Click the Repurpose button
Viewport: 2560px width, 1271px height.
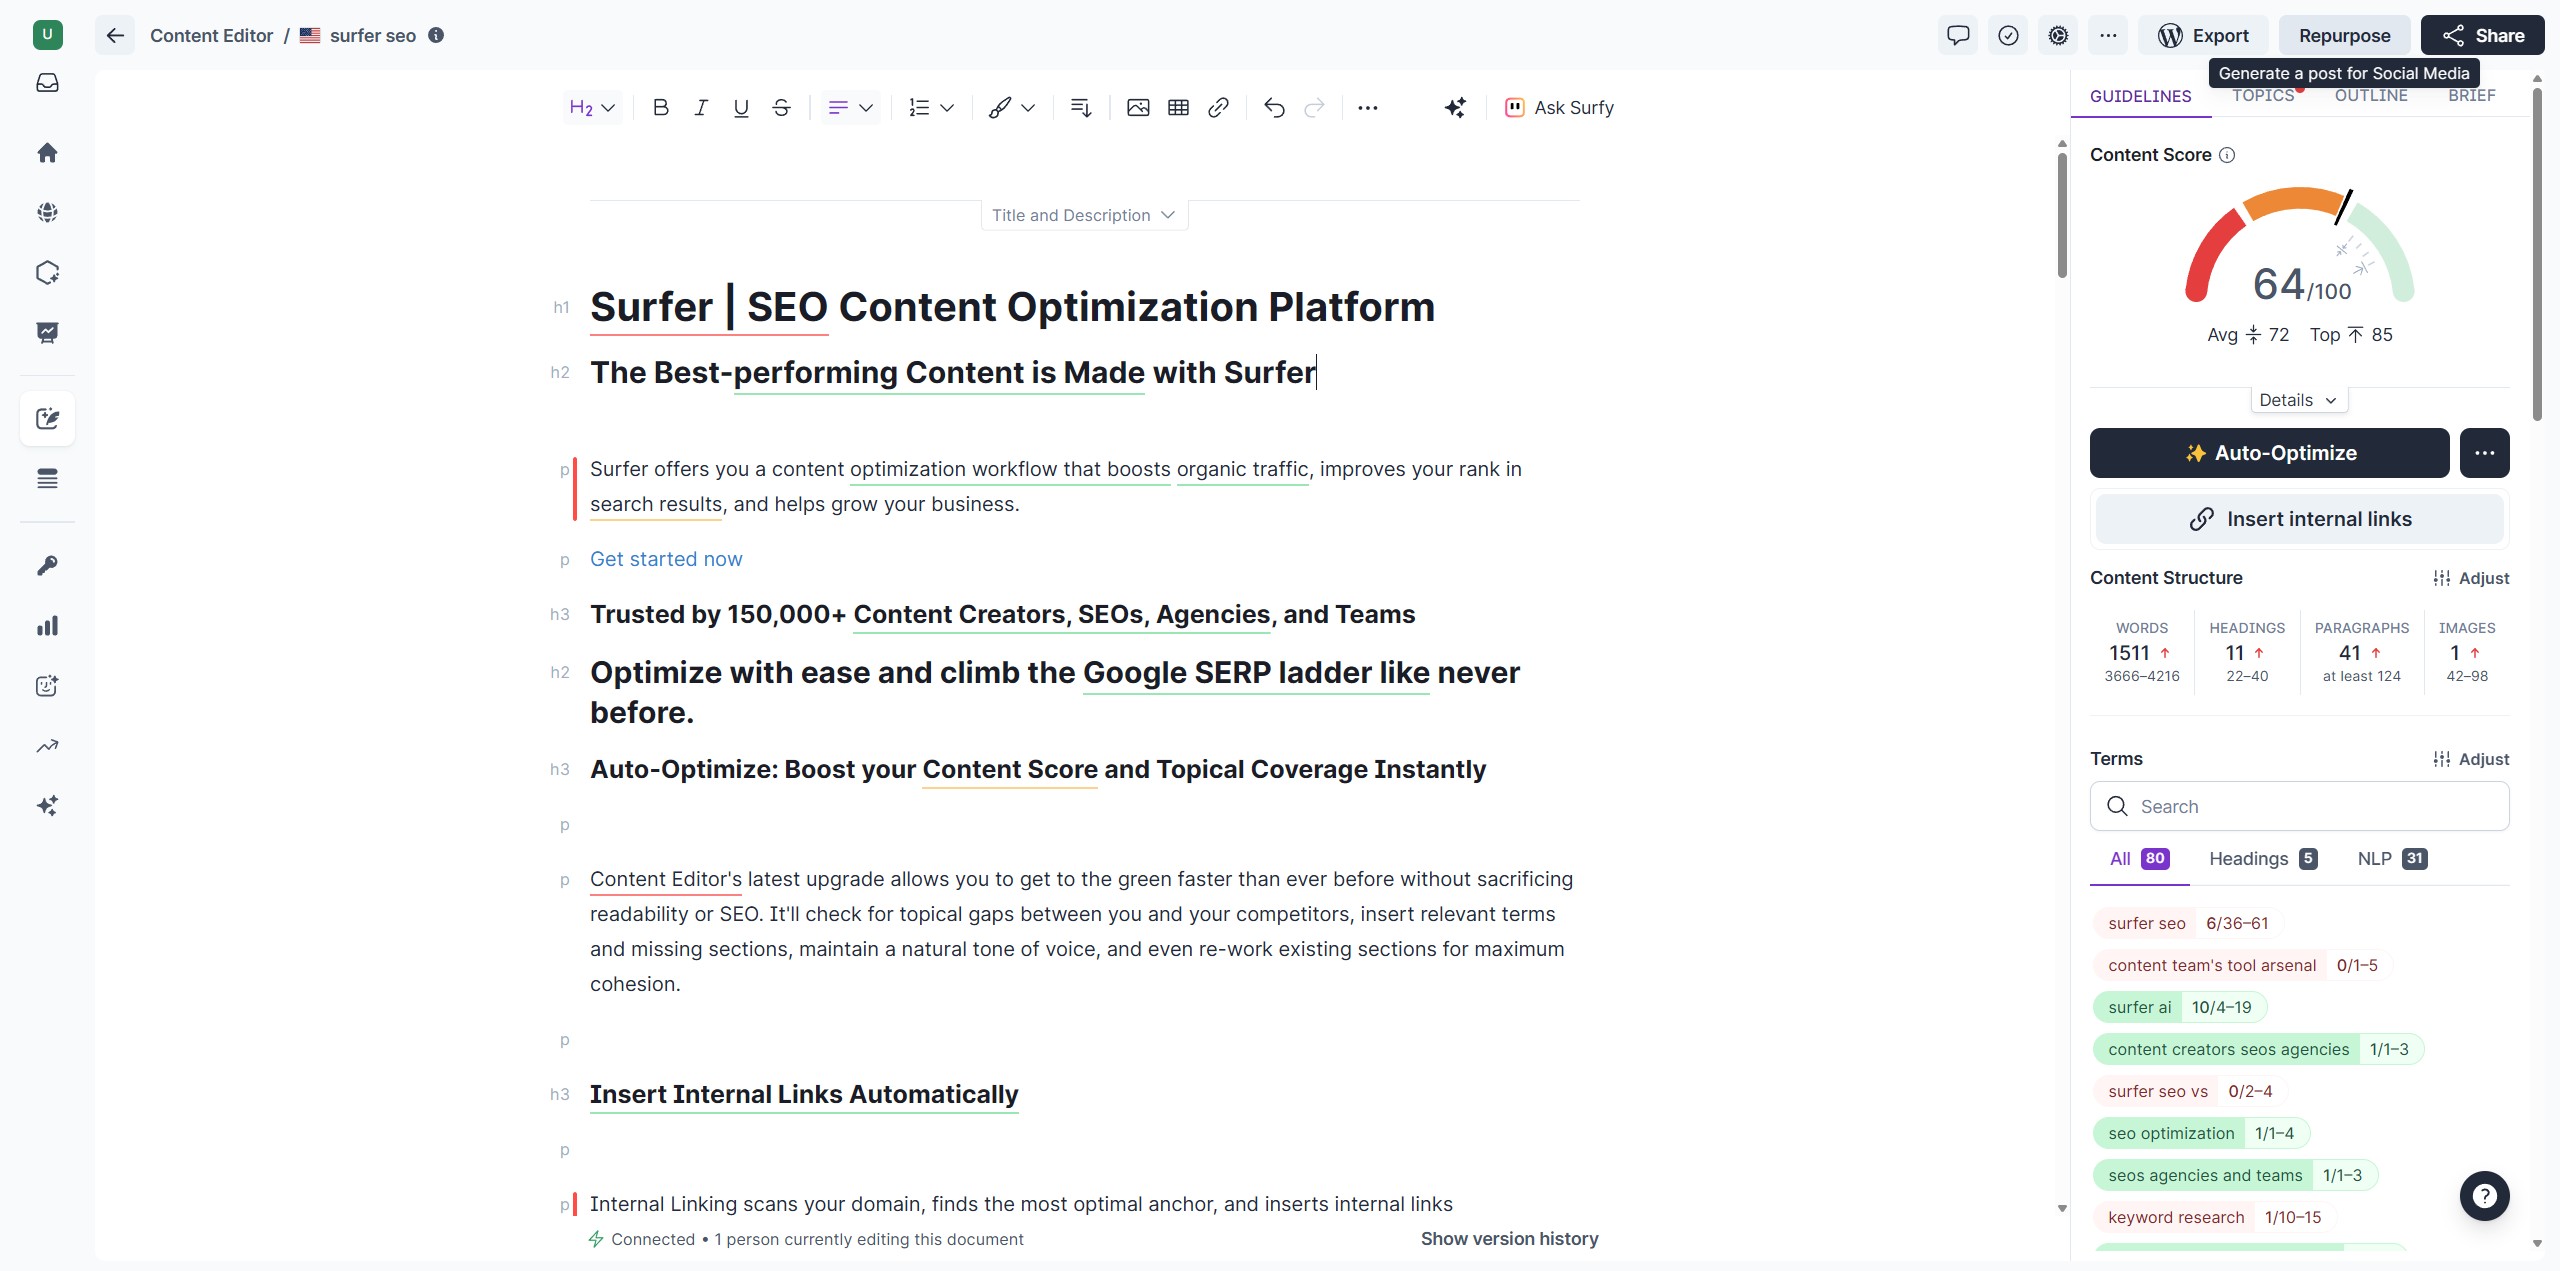[2344, 36]
